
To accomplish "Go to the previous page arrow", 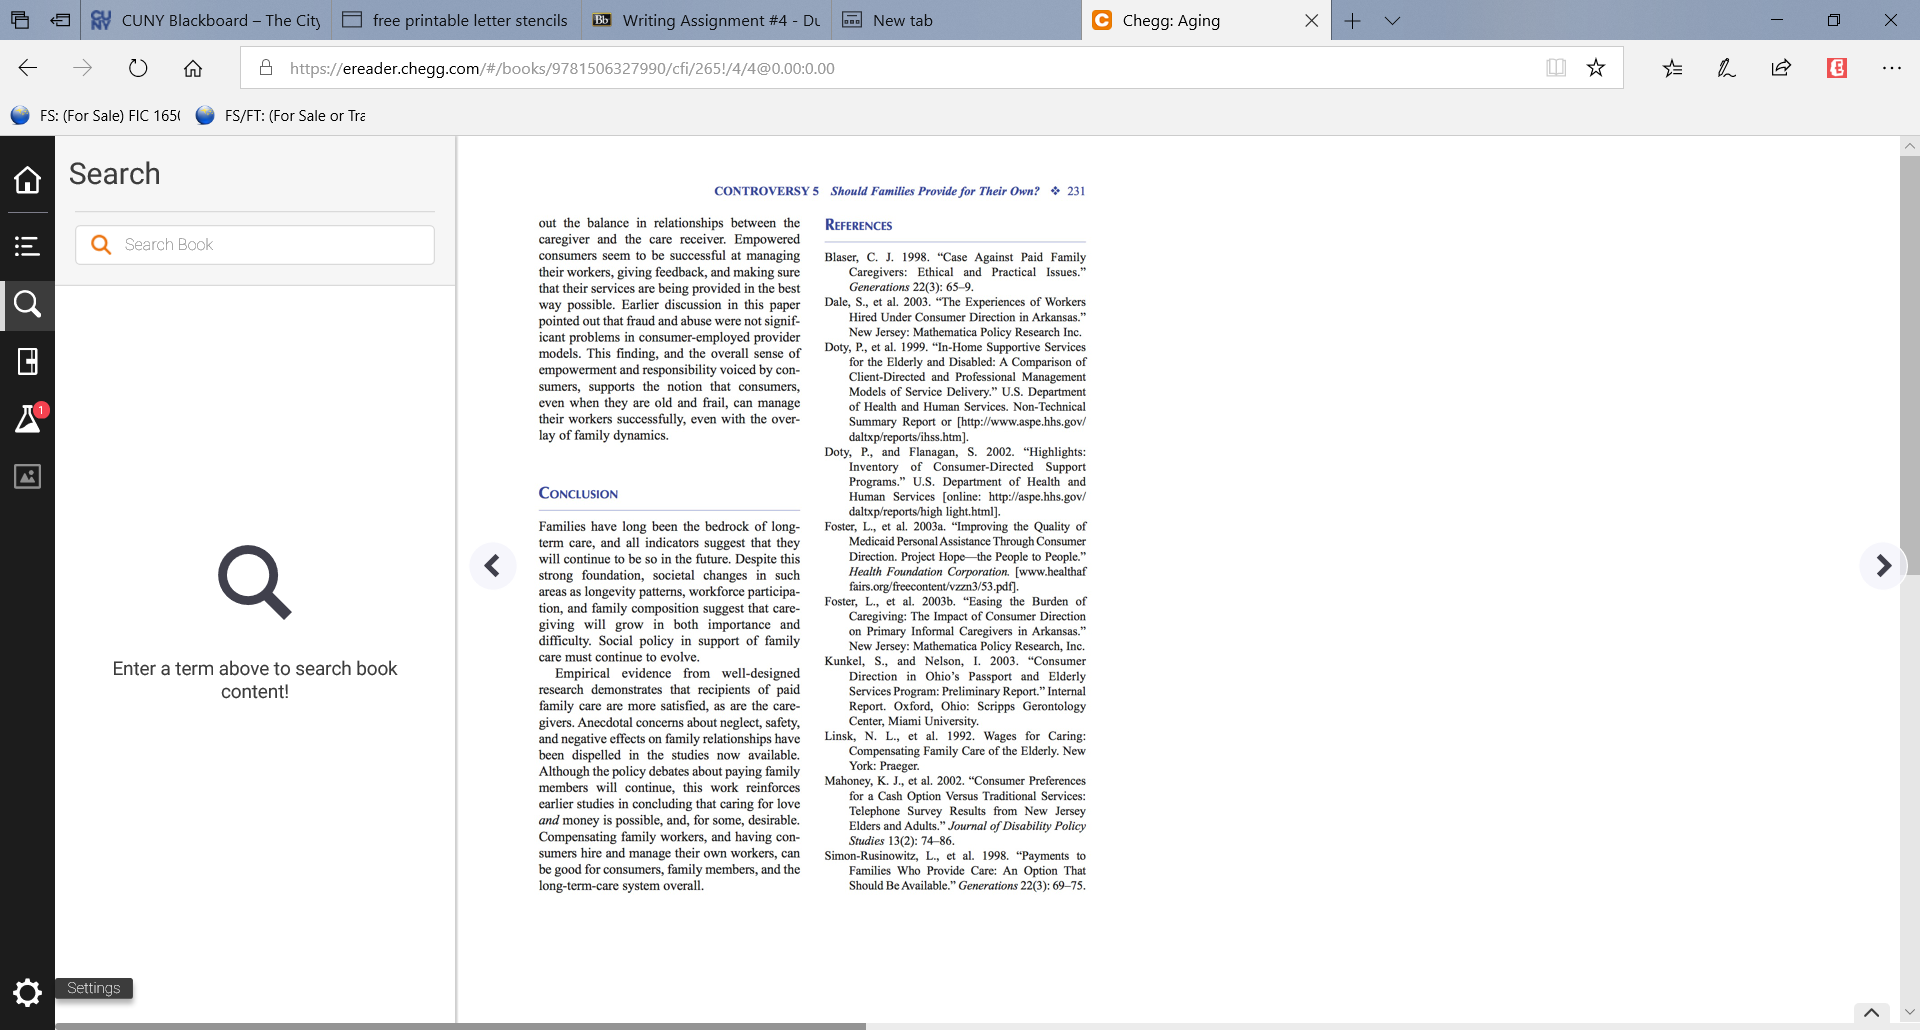I will (492, 566).
